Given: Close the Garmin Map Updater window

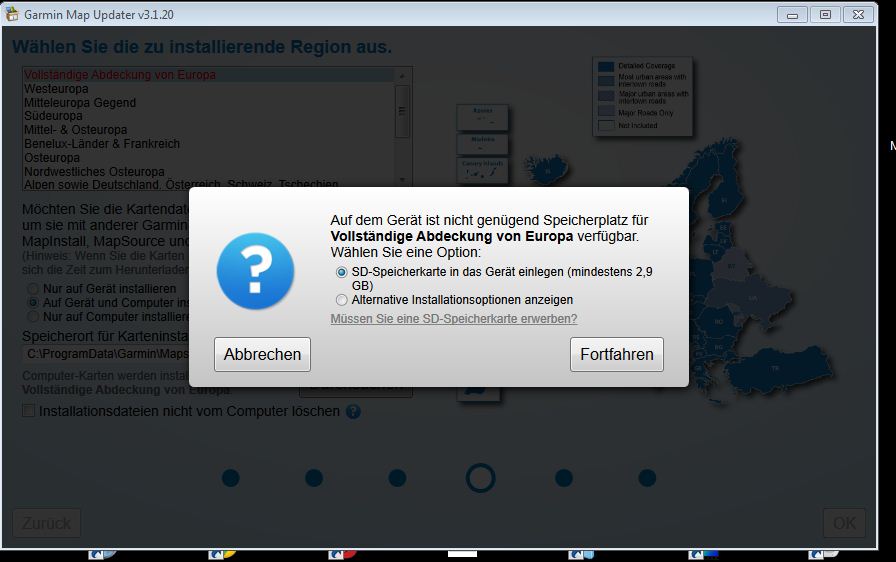Looking at the screenshot, I should [858, 15].
